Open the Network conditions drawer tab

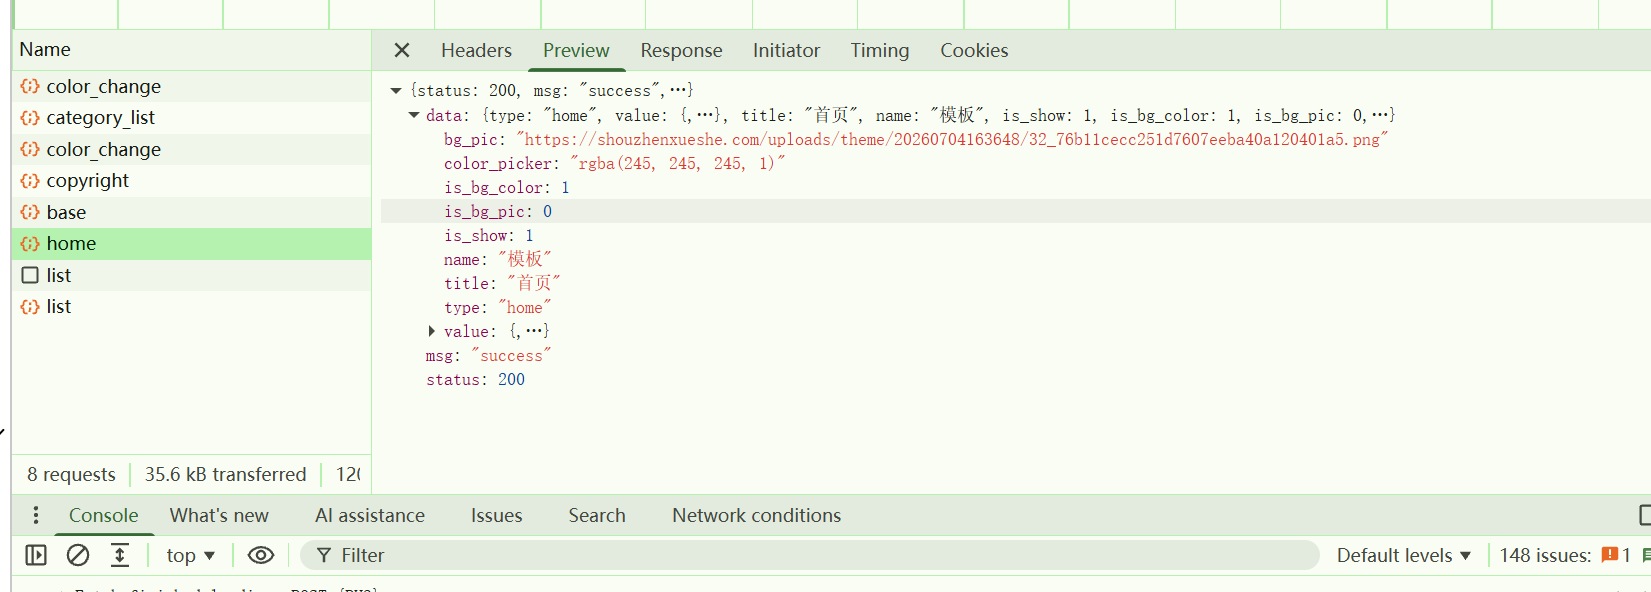point(756,515)
